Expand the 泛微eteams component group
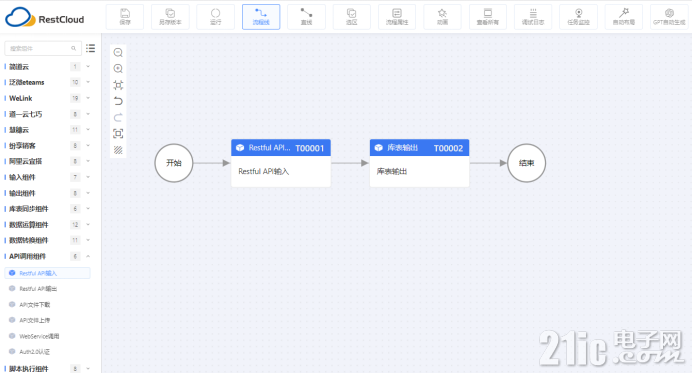The image size is (693, 373). 88,82
